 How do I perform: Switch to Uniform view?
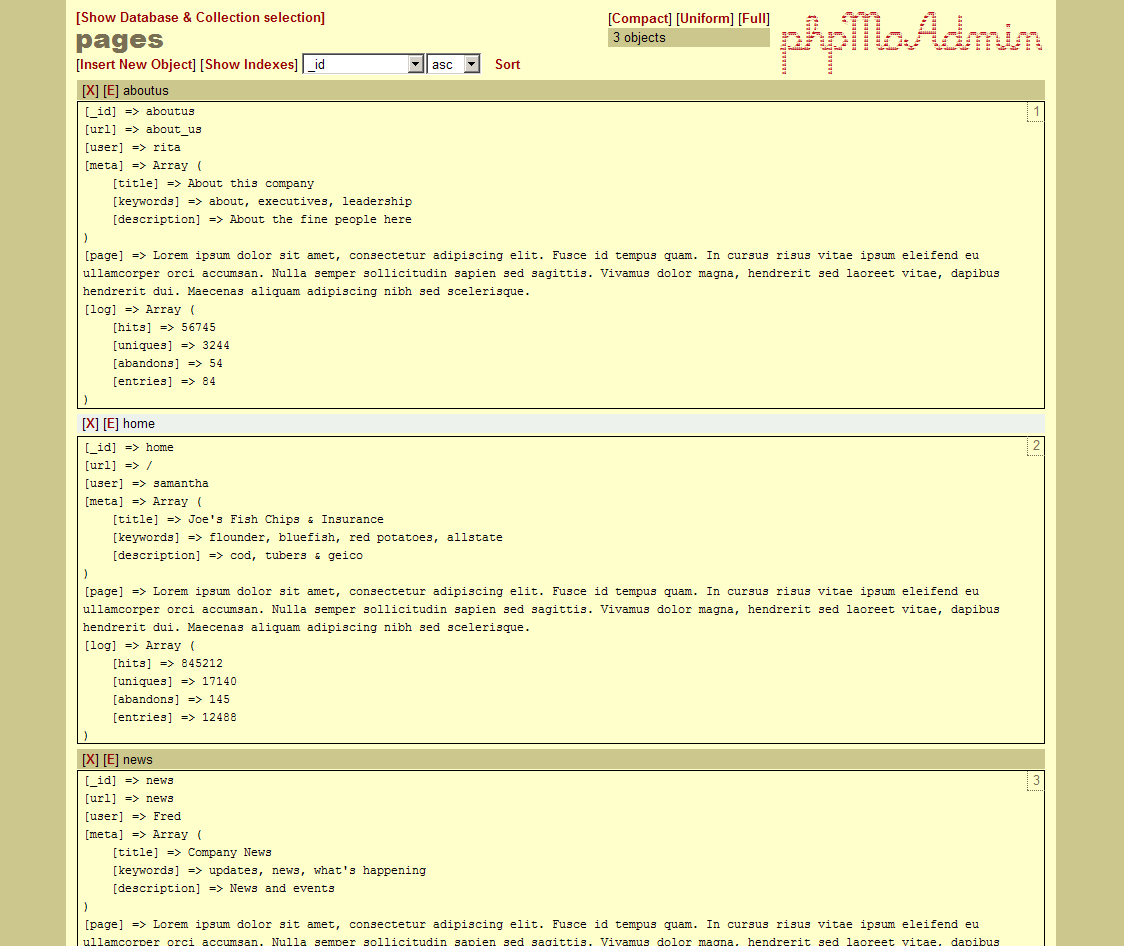pyautogui.click(x=705, y=19)
